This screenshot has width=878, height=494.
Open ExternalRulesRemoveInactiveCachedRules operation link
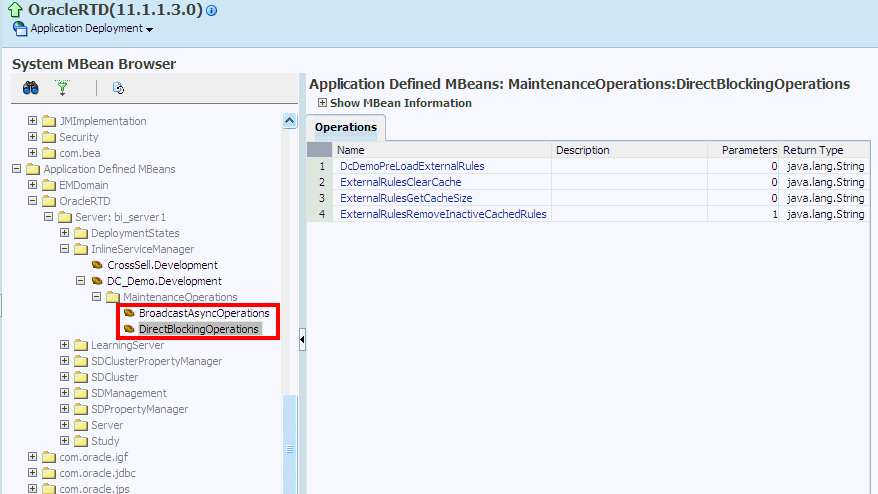[443, 214]
